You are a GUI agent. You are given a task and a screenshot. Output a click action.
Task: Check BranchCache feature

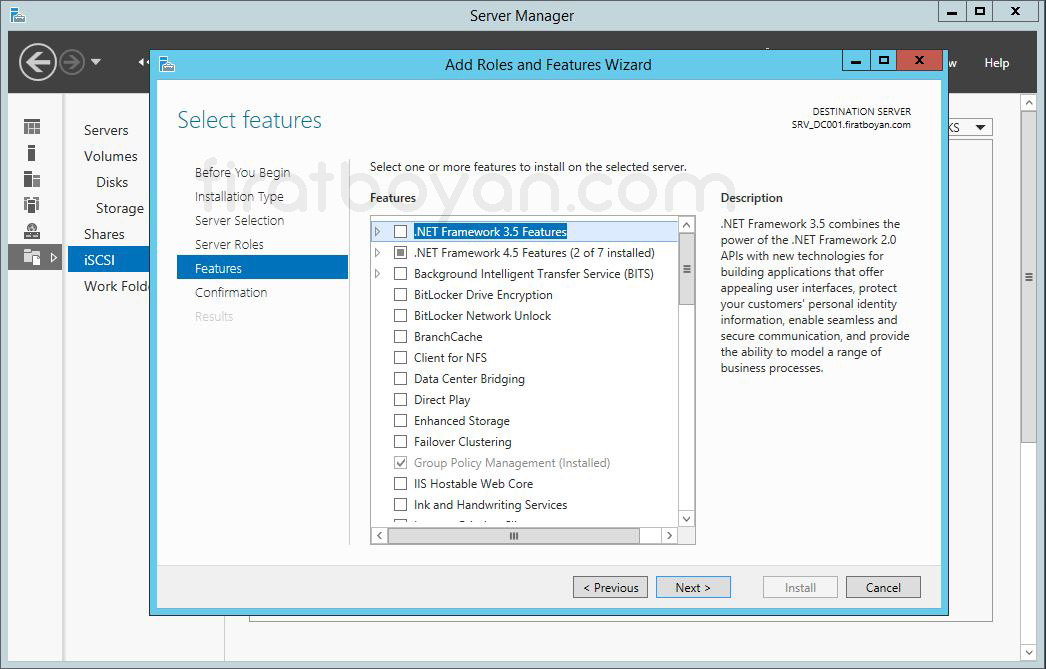tap(400, 337)
